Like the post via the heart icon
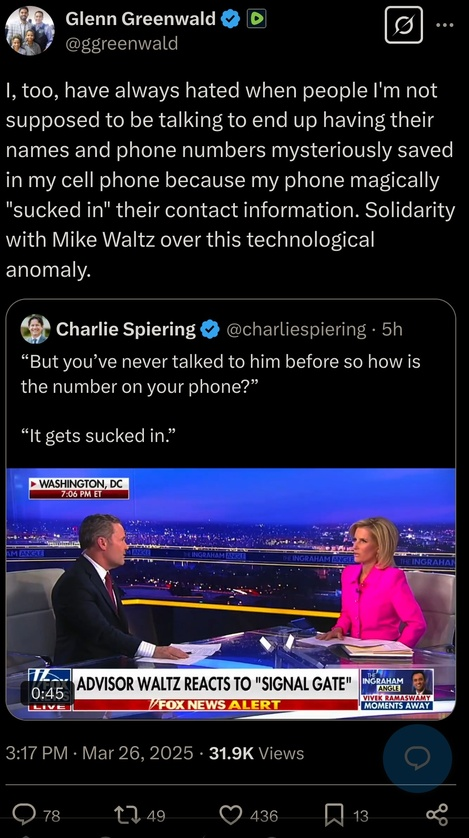469x838 pixels. (231, 816)
